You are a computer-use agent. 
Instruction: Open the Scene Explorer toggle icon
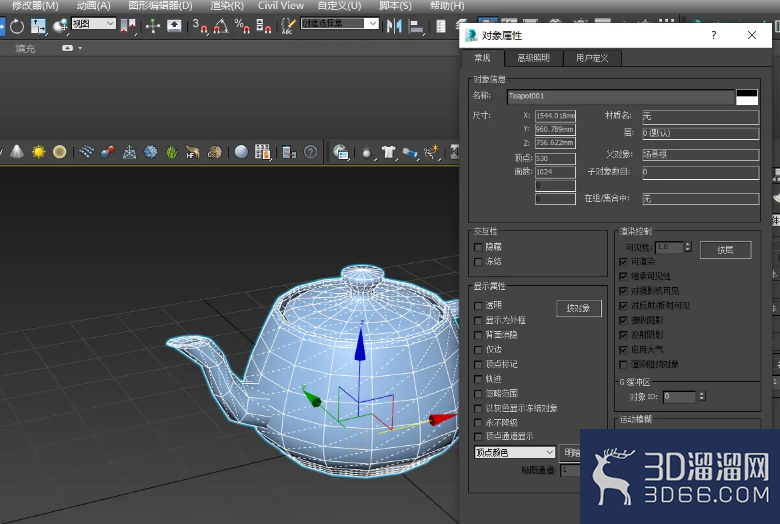(x=441, y=26)
